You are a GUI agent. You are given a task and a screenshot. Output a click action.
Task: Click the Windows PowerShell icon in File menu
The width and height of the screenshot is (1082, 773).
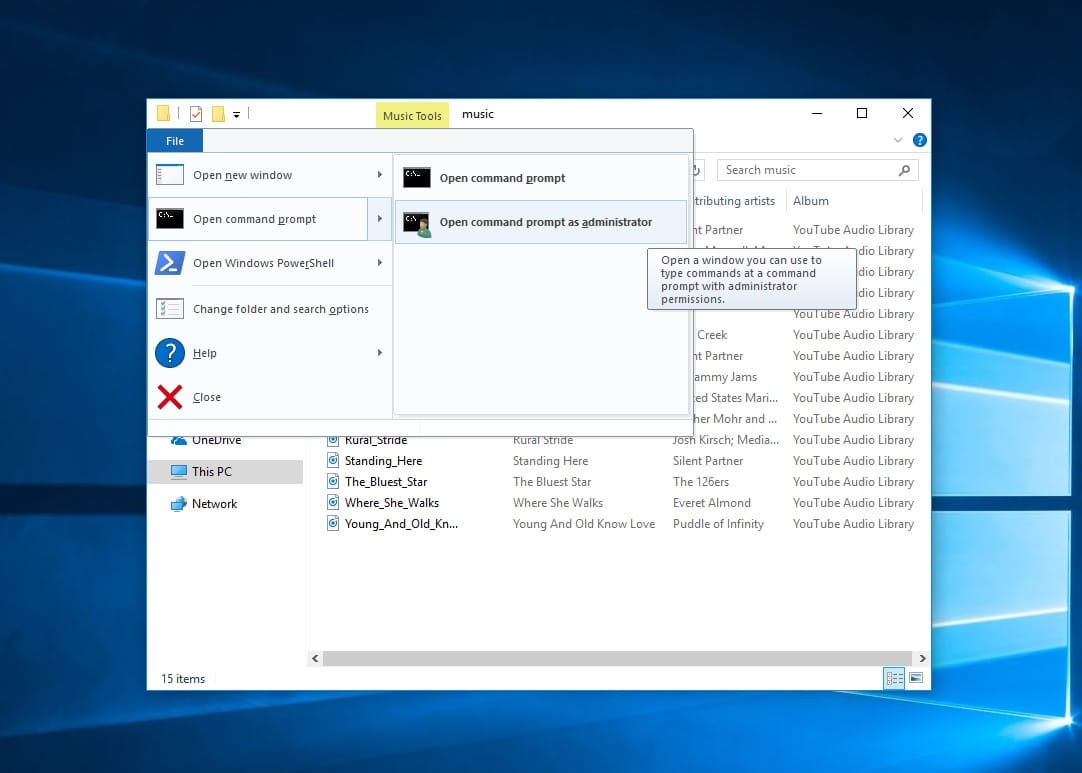point(170,263)
